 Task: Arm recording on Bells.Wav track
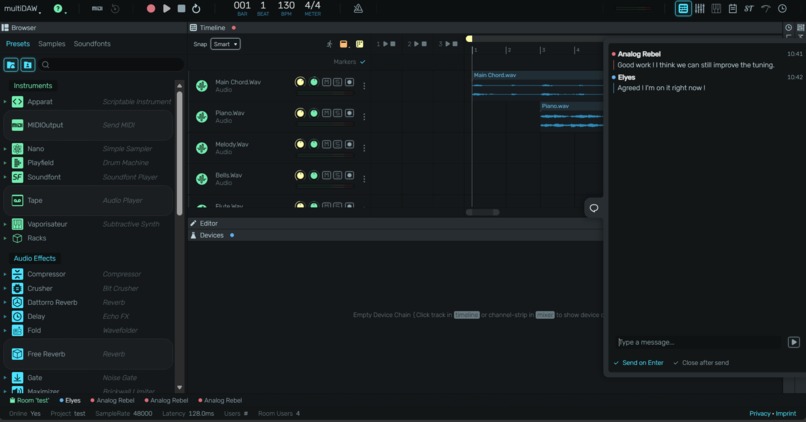tap(349, 175)
